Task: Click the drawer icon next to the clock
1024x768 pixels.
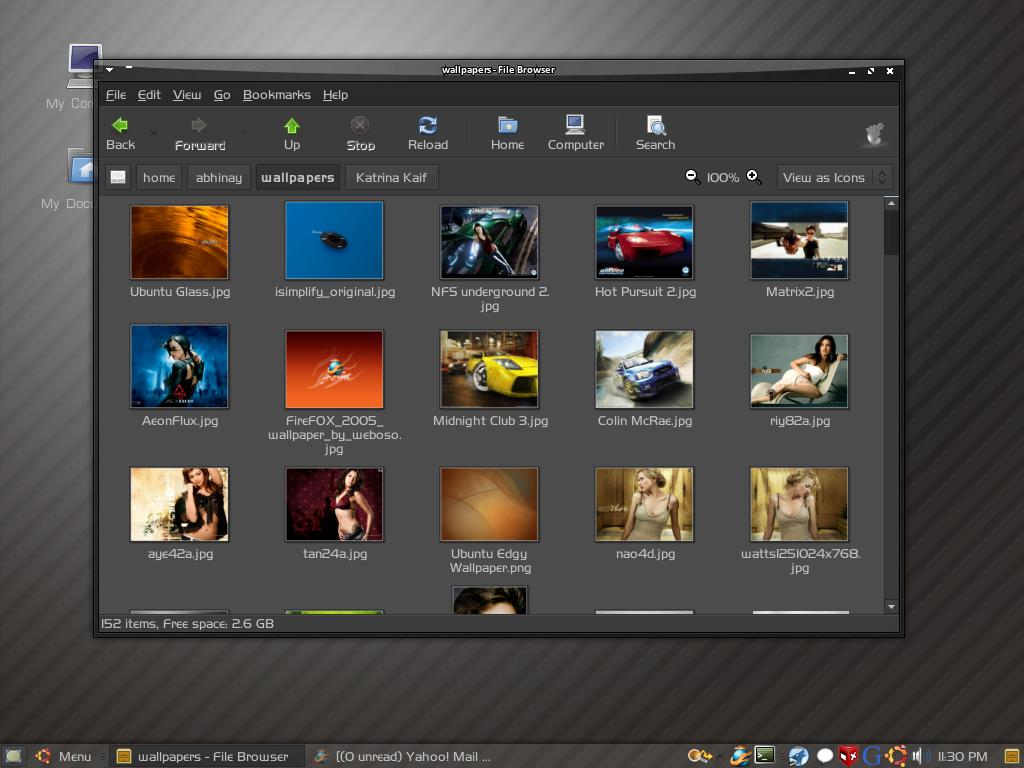Action: (1012, 756)
